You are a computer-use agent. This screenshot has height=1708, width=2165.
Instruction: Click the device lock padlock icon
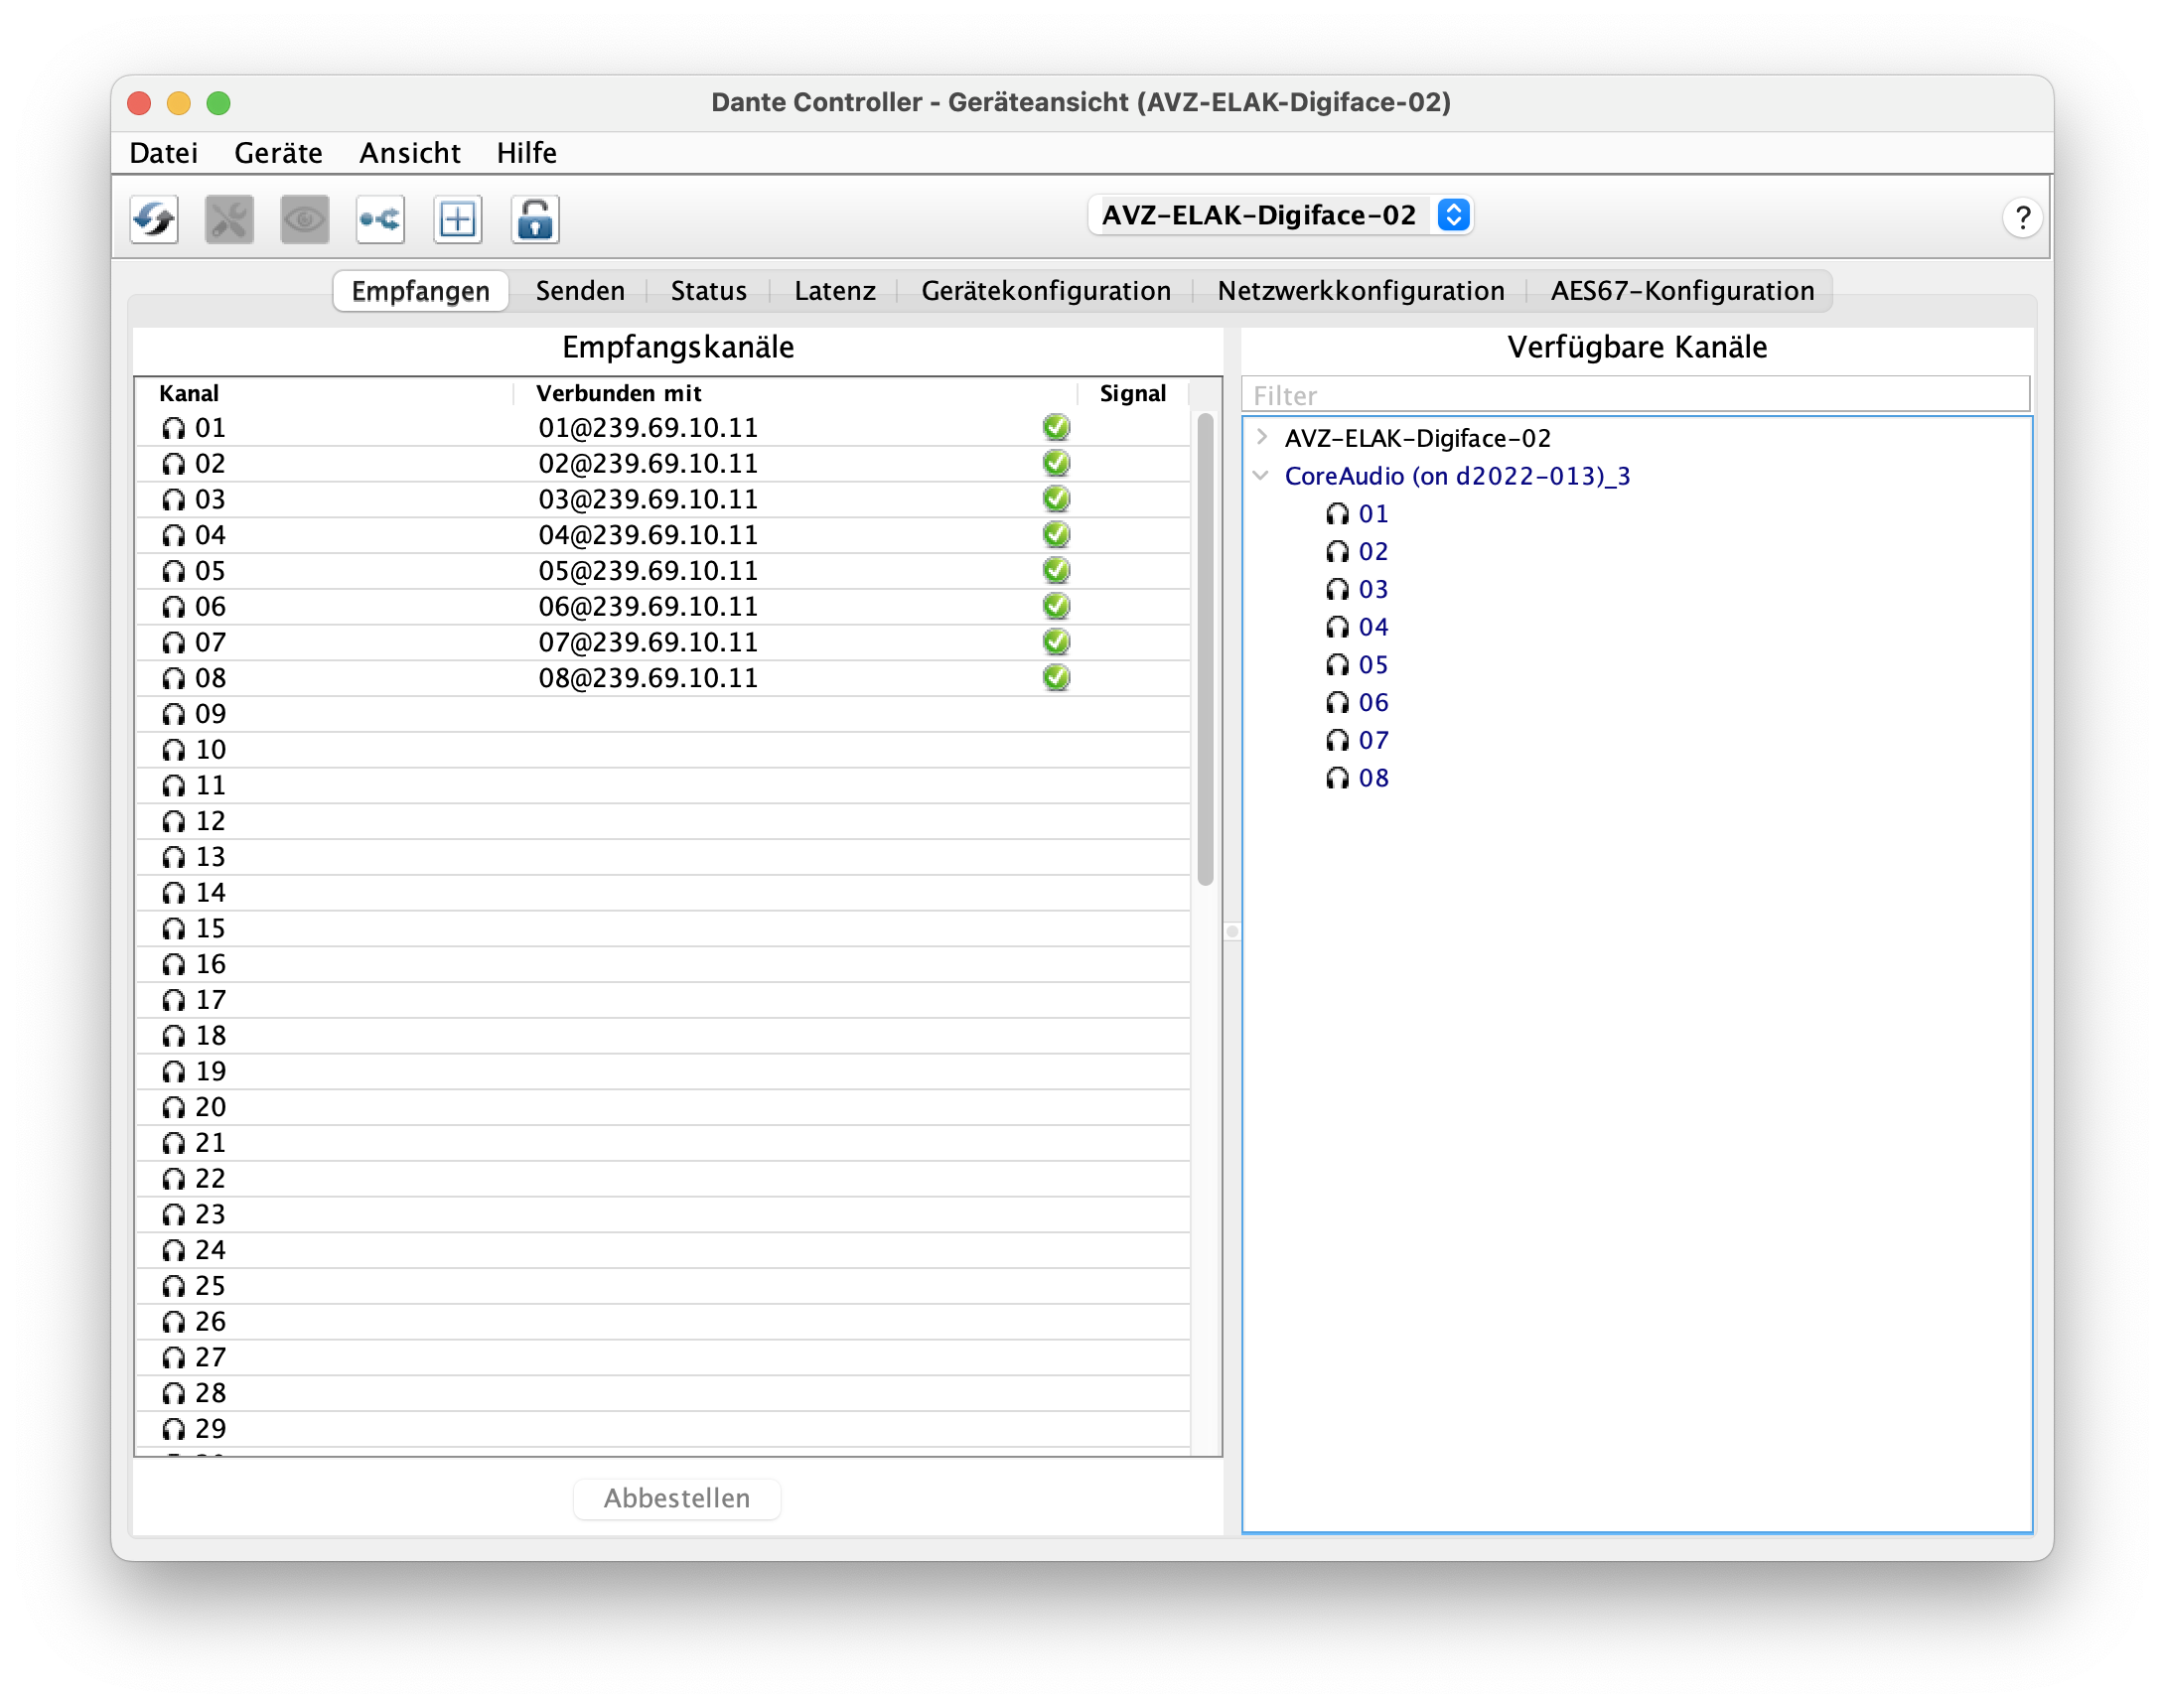(x=534, y=219)
